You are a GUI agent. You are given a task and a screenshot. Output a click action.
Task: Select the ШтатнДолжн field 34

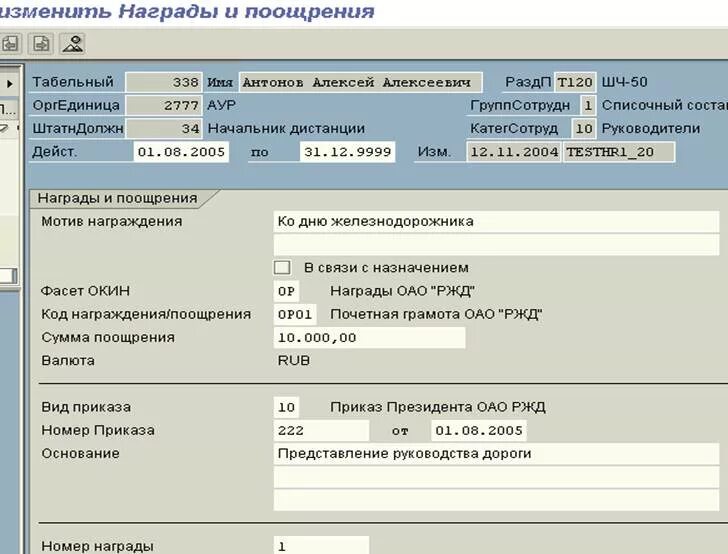164,129
